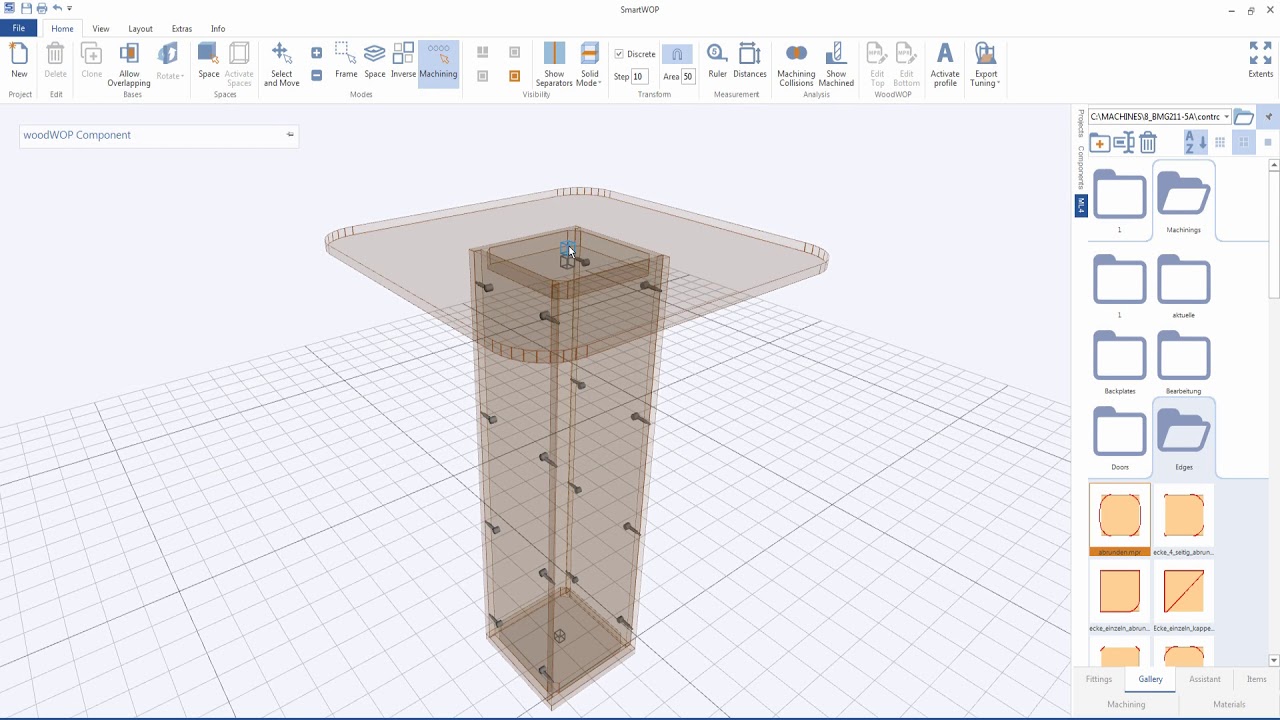Open the Distances measurement tool
Screen dimensions: 1280x720
750,60
